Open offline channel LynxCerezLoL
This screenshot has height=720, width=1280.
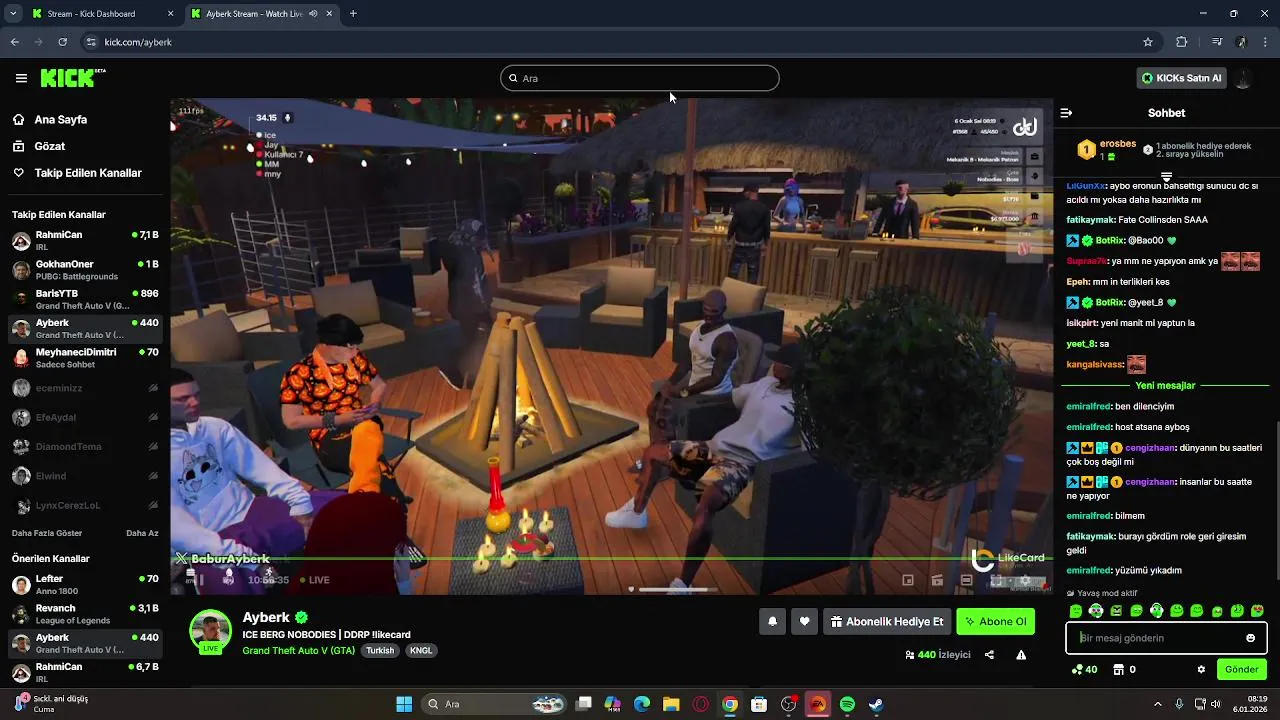click(x=85, y=505)
